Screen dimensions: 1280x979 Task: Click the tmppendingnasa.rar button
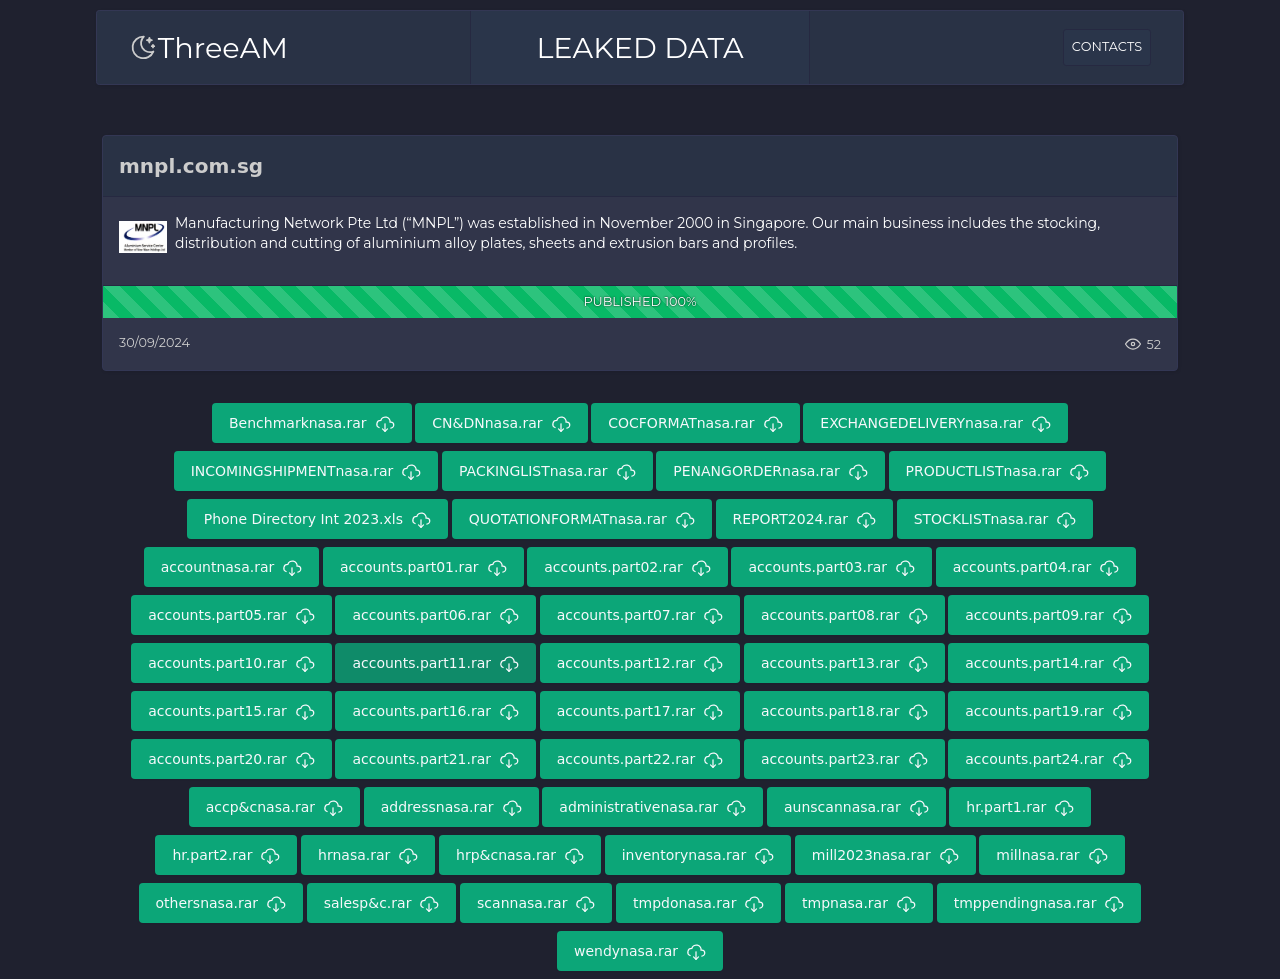pyautogui.click(x=1039, y=903)
